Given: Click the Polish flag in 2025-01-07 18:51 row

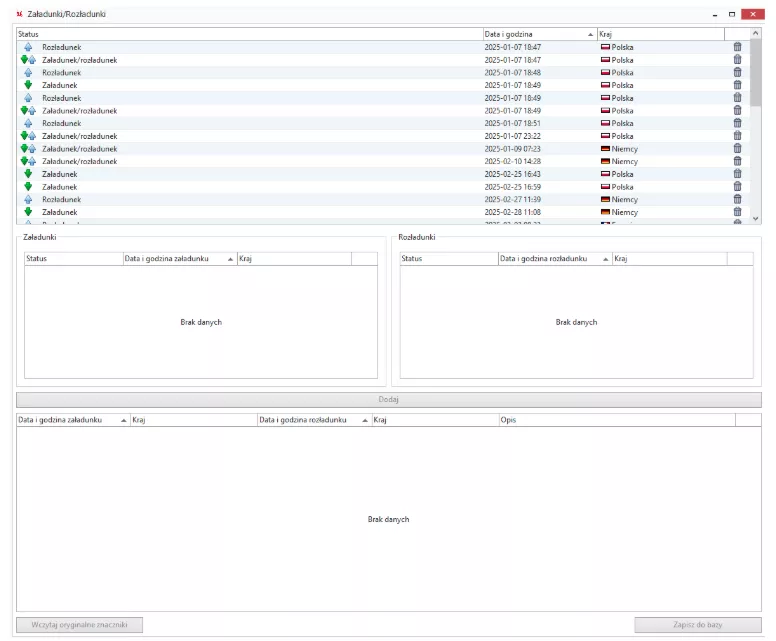Looking at the screenshot, I should coord(605,123).
